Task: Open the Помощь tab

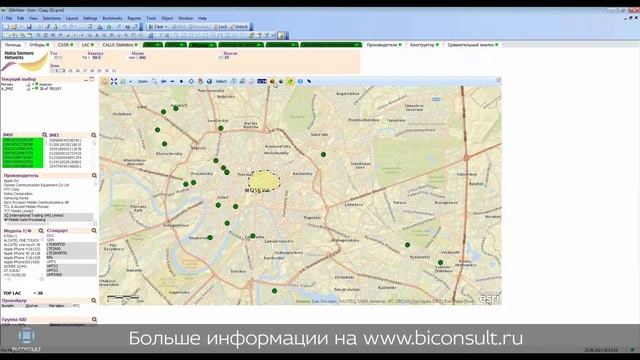Action: [13, 45]
